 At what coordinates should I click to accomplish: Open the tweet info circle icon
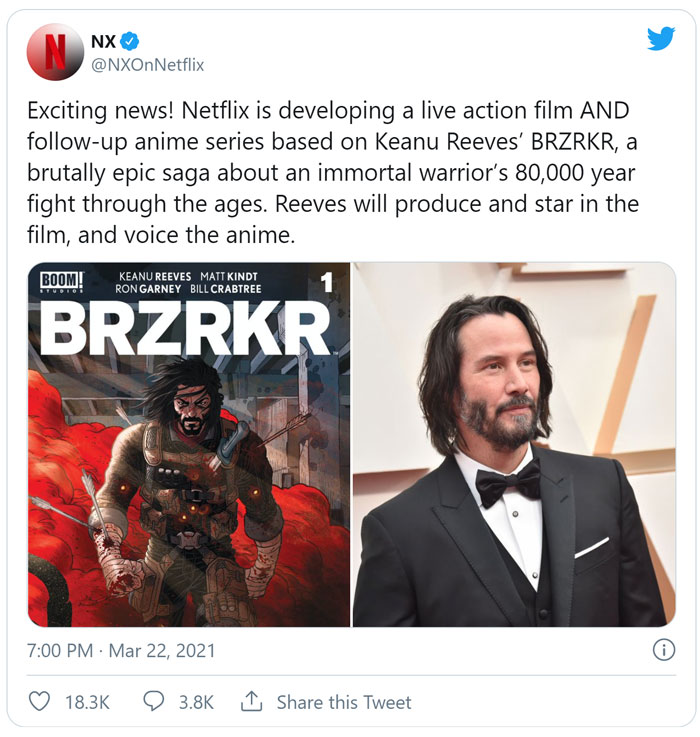664,650
